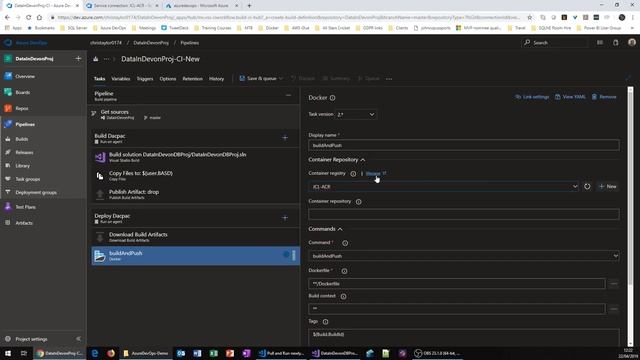Select the Copy Files task
This screenshot has height=360, width=640.
point(196,176)
